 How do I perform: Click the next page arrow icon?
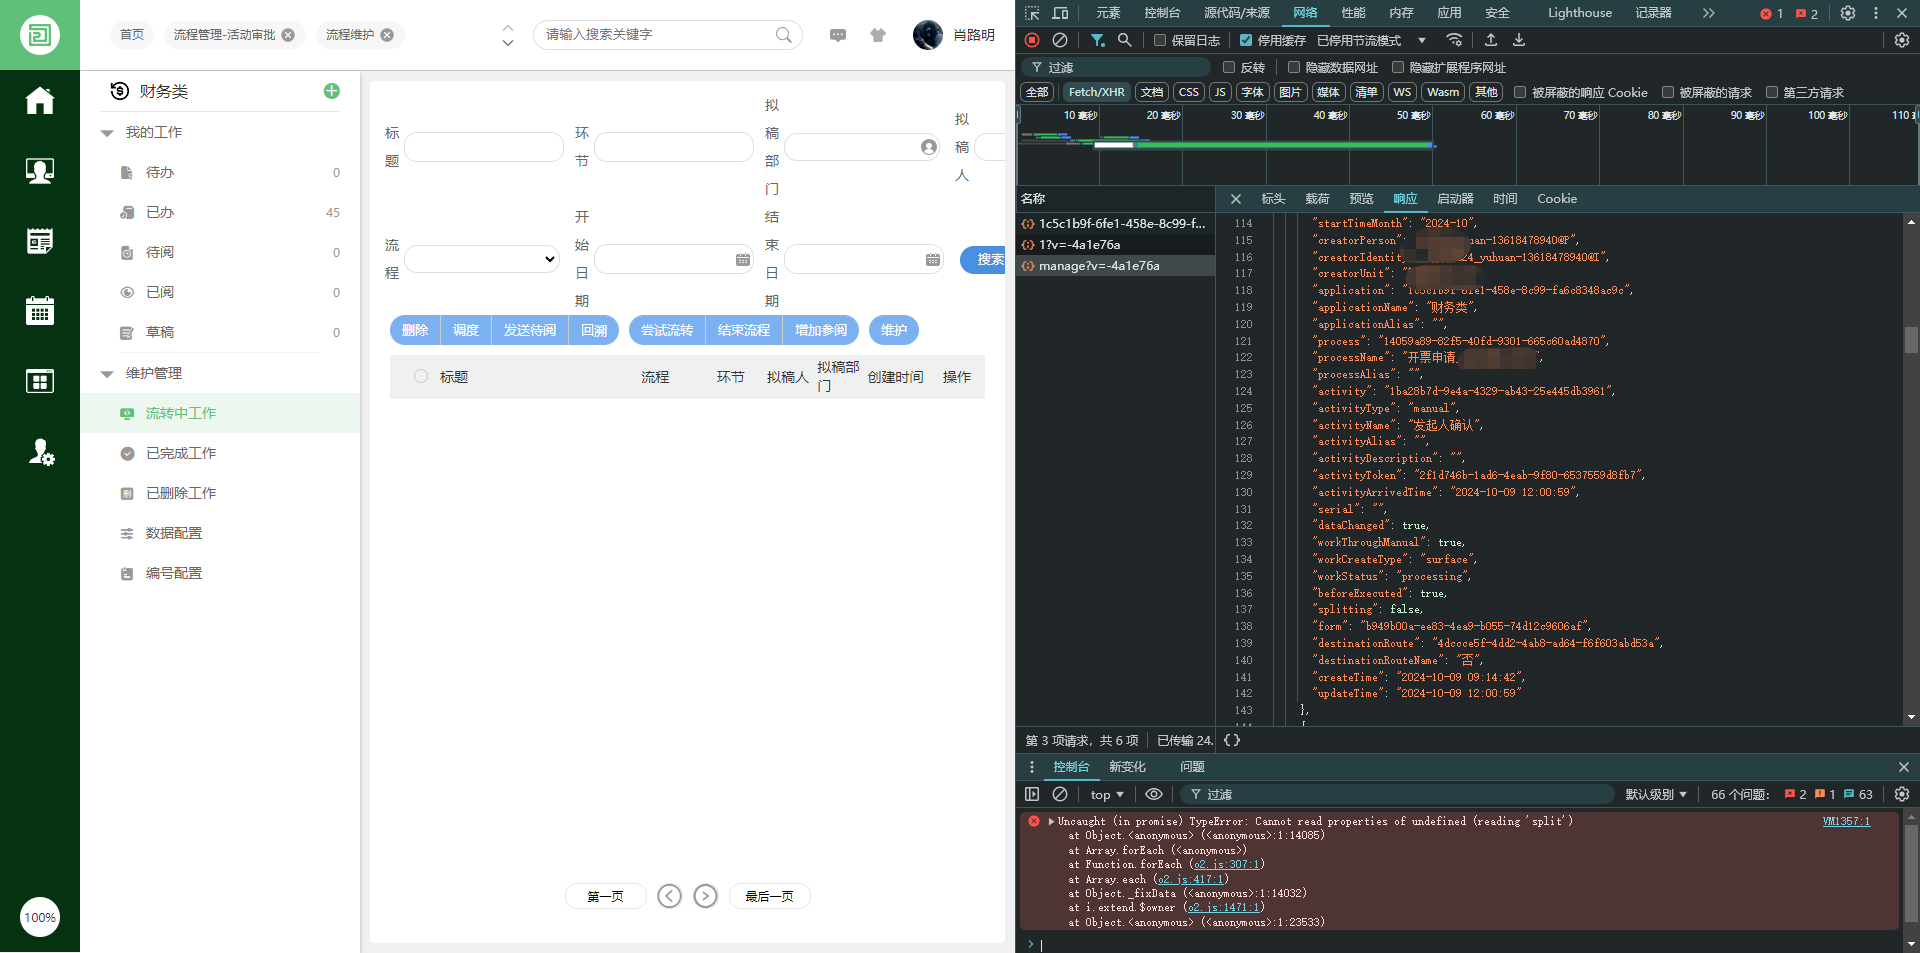click(706, 896)
